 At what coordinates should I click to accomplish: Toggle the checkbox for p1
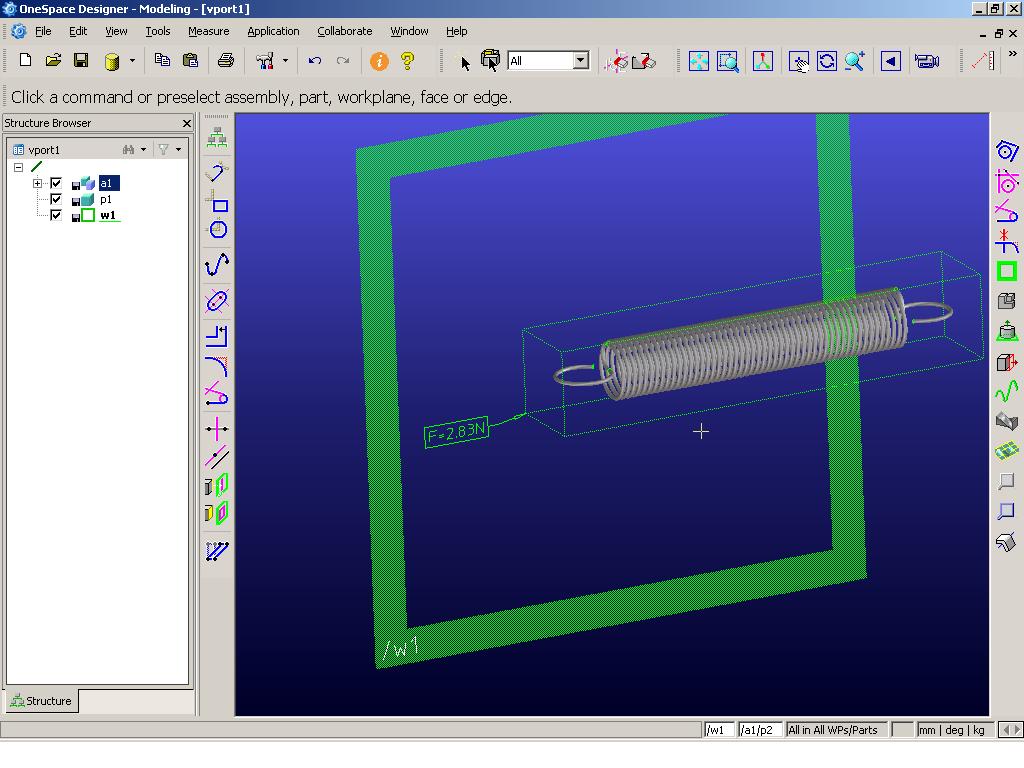56,199
